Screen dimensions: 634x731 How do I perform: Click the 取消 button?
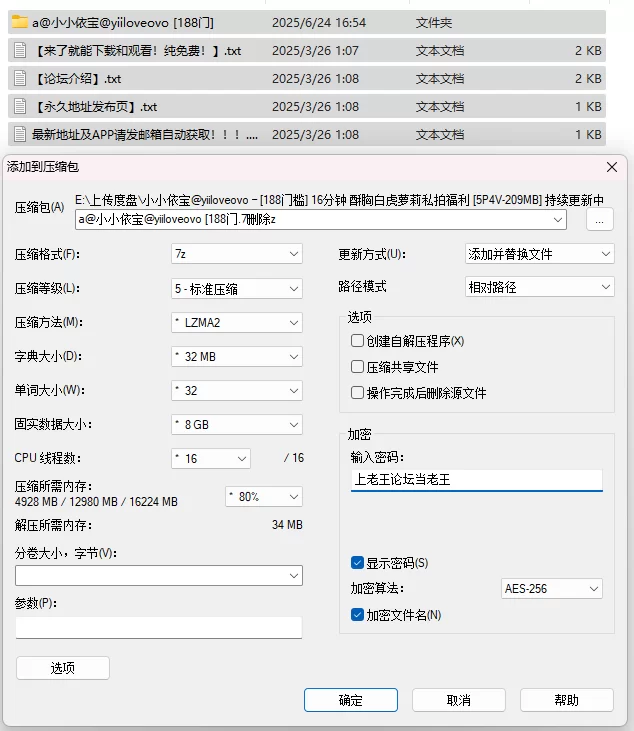[459, 700]
